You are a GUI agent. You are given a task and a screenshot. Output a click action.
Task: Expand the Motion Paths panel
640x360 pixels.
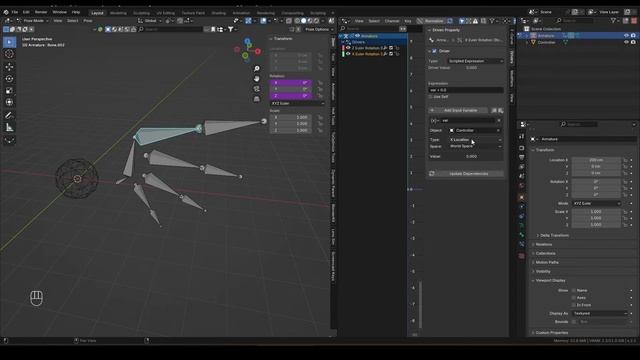[x=547, y=262]
